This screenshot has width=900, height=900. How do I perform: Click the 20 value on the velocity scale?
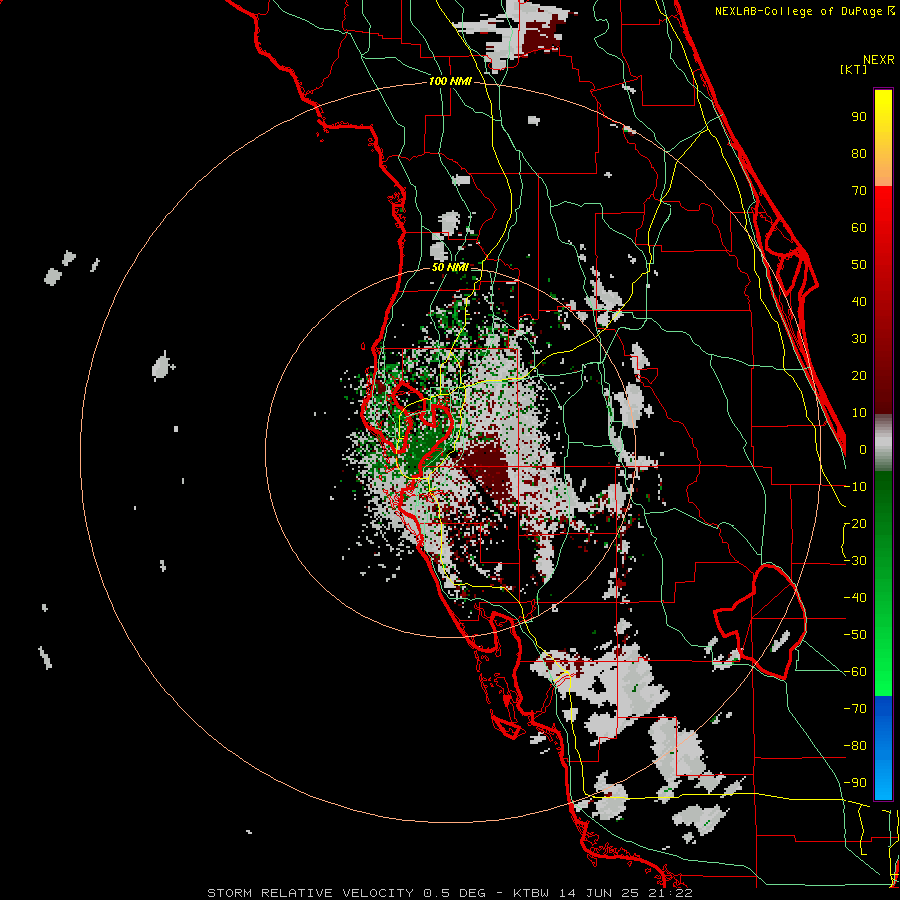tap(859, 375)
